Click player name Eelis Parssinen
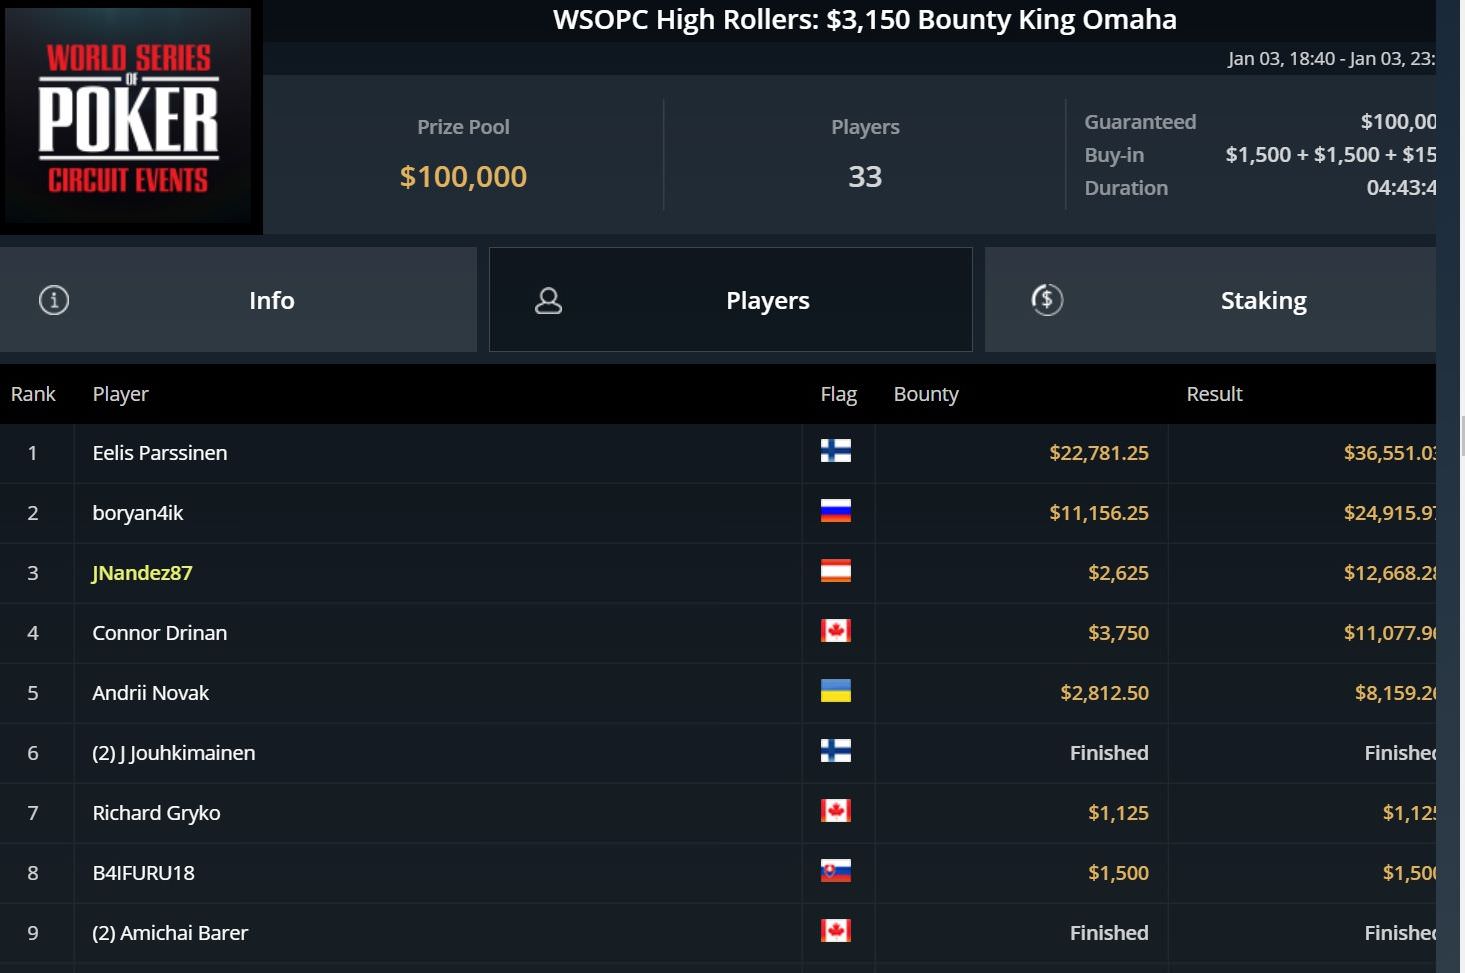Screen dimensions: 1465x973 [x=160, y=453]
